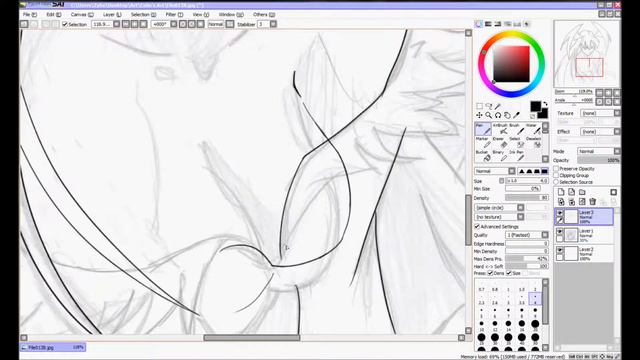Select the Marker tool

[x=483, y=142]
